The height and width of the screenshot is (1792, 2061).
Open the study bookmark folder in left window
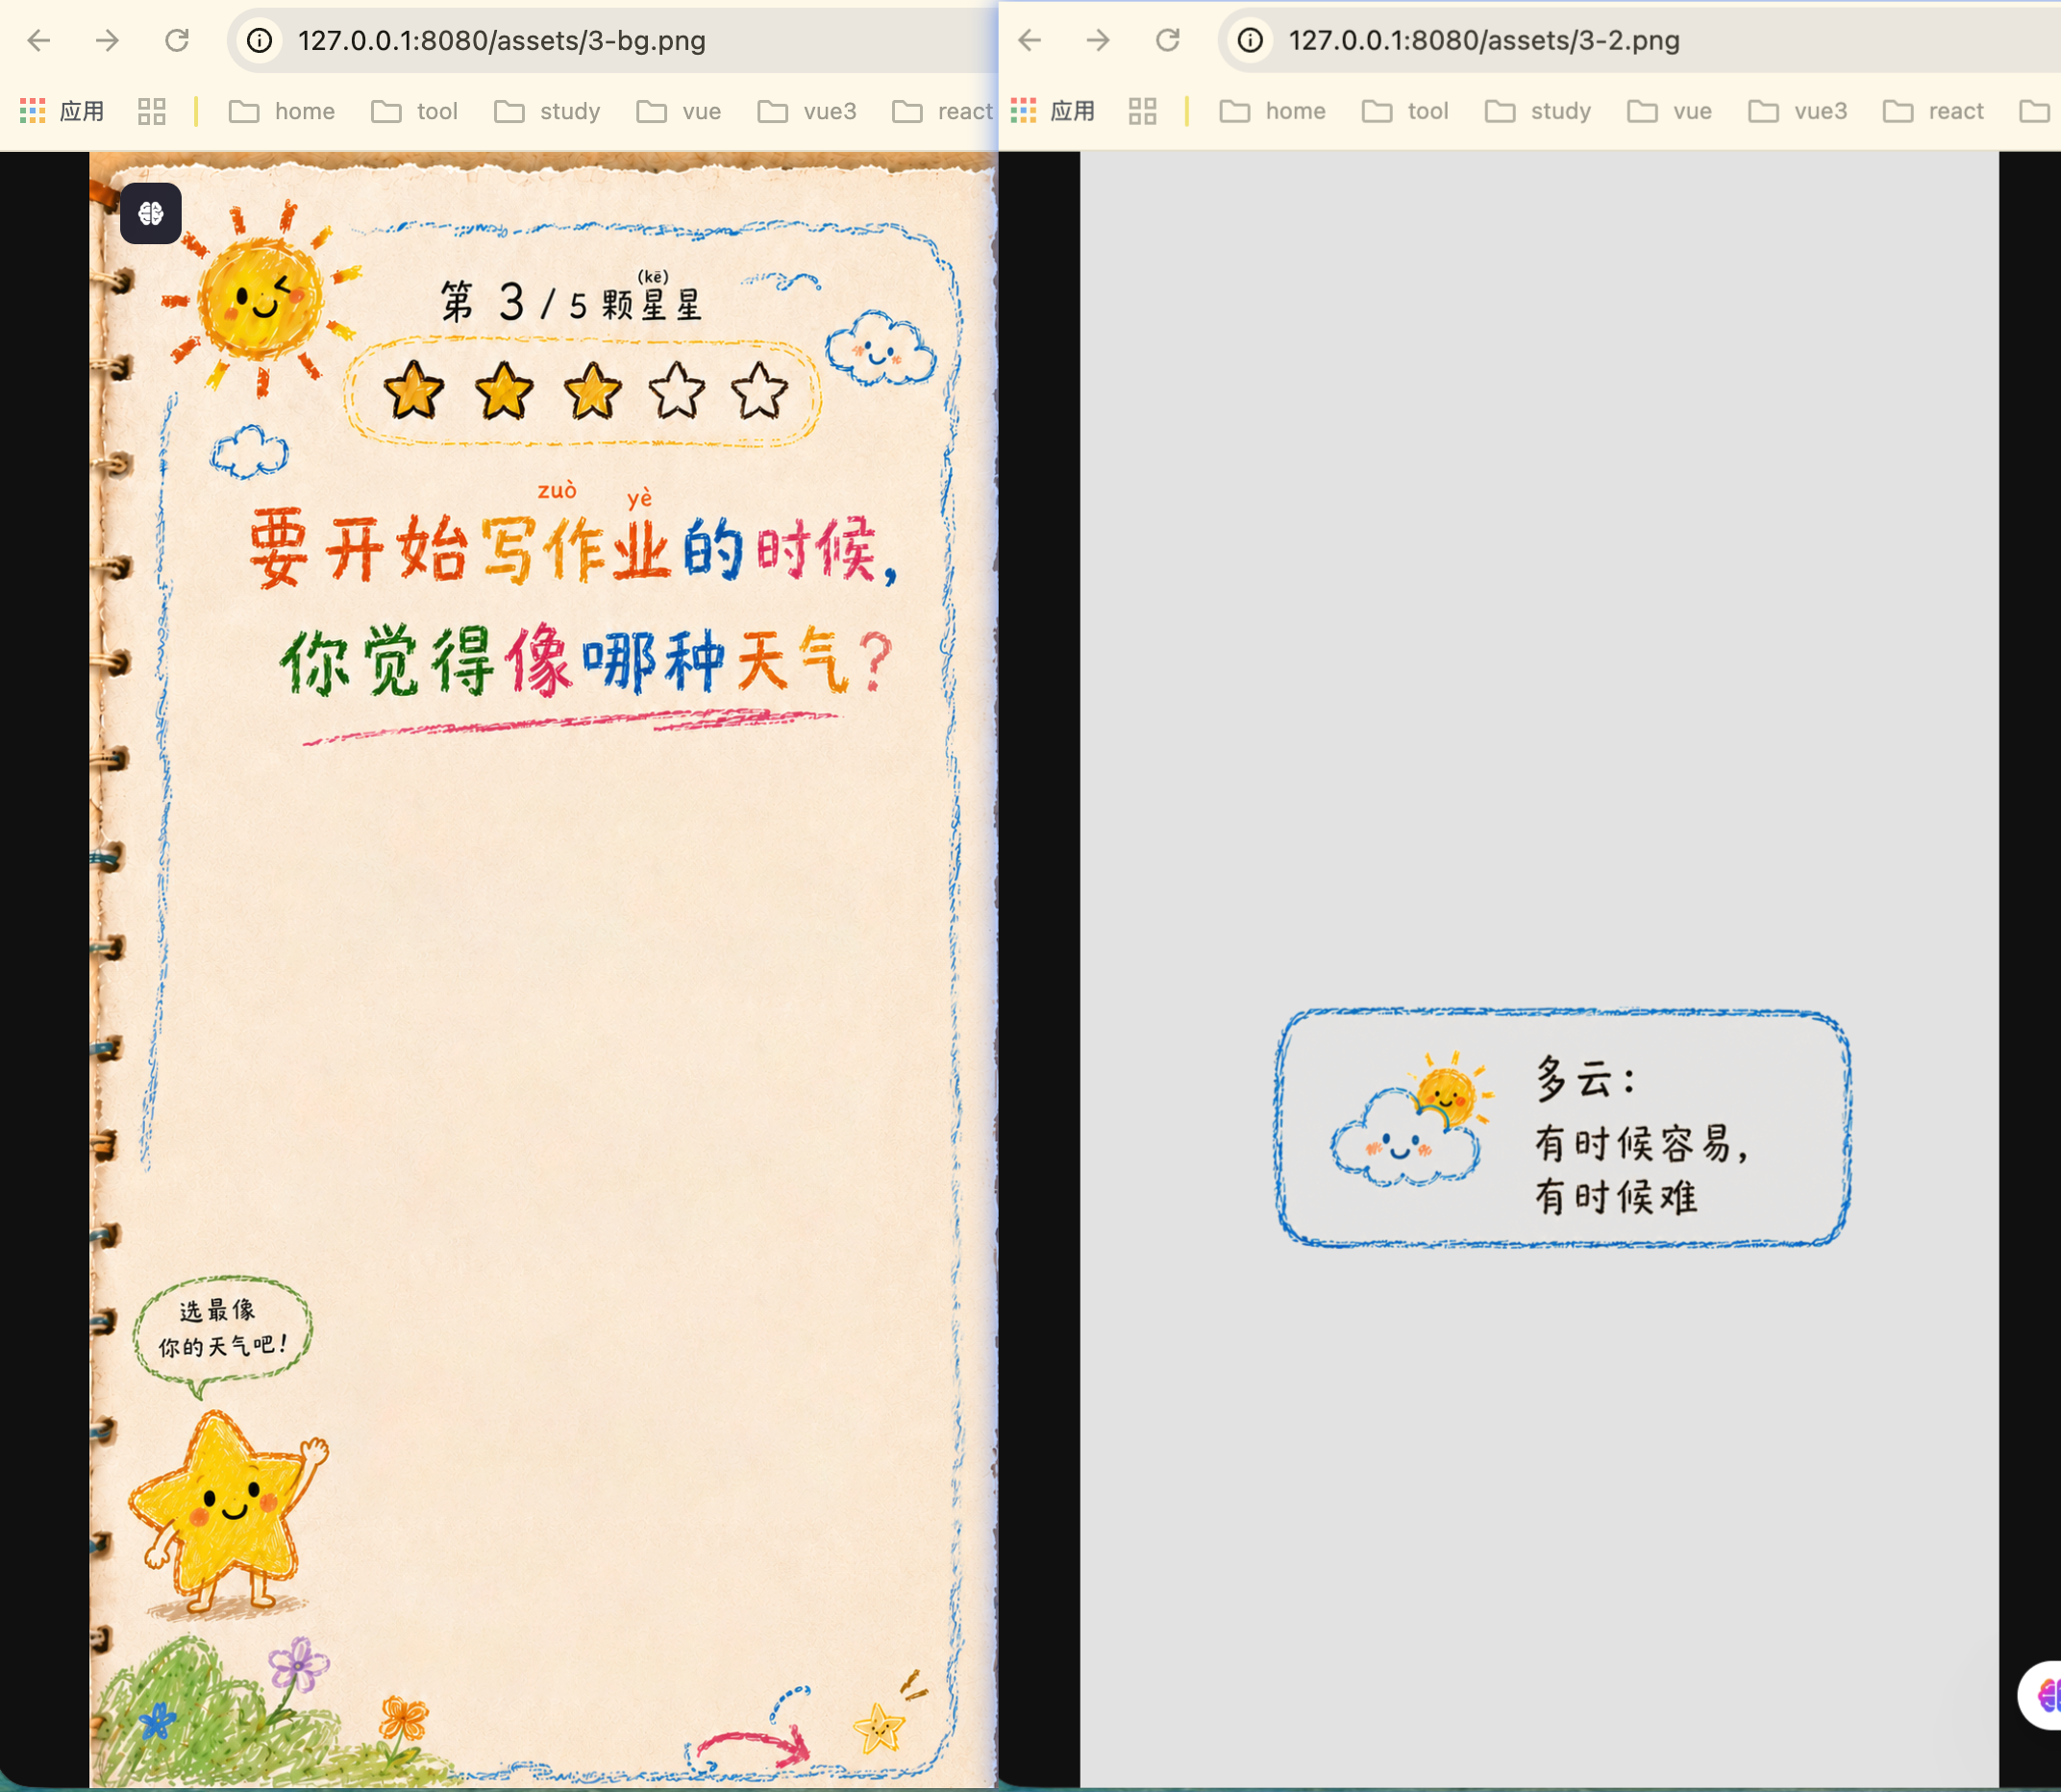(547, 111)
